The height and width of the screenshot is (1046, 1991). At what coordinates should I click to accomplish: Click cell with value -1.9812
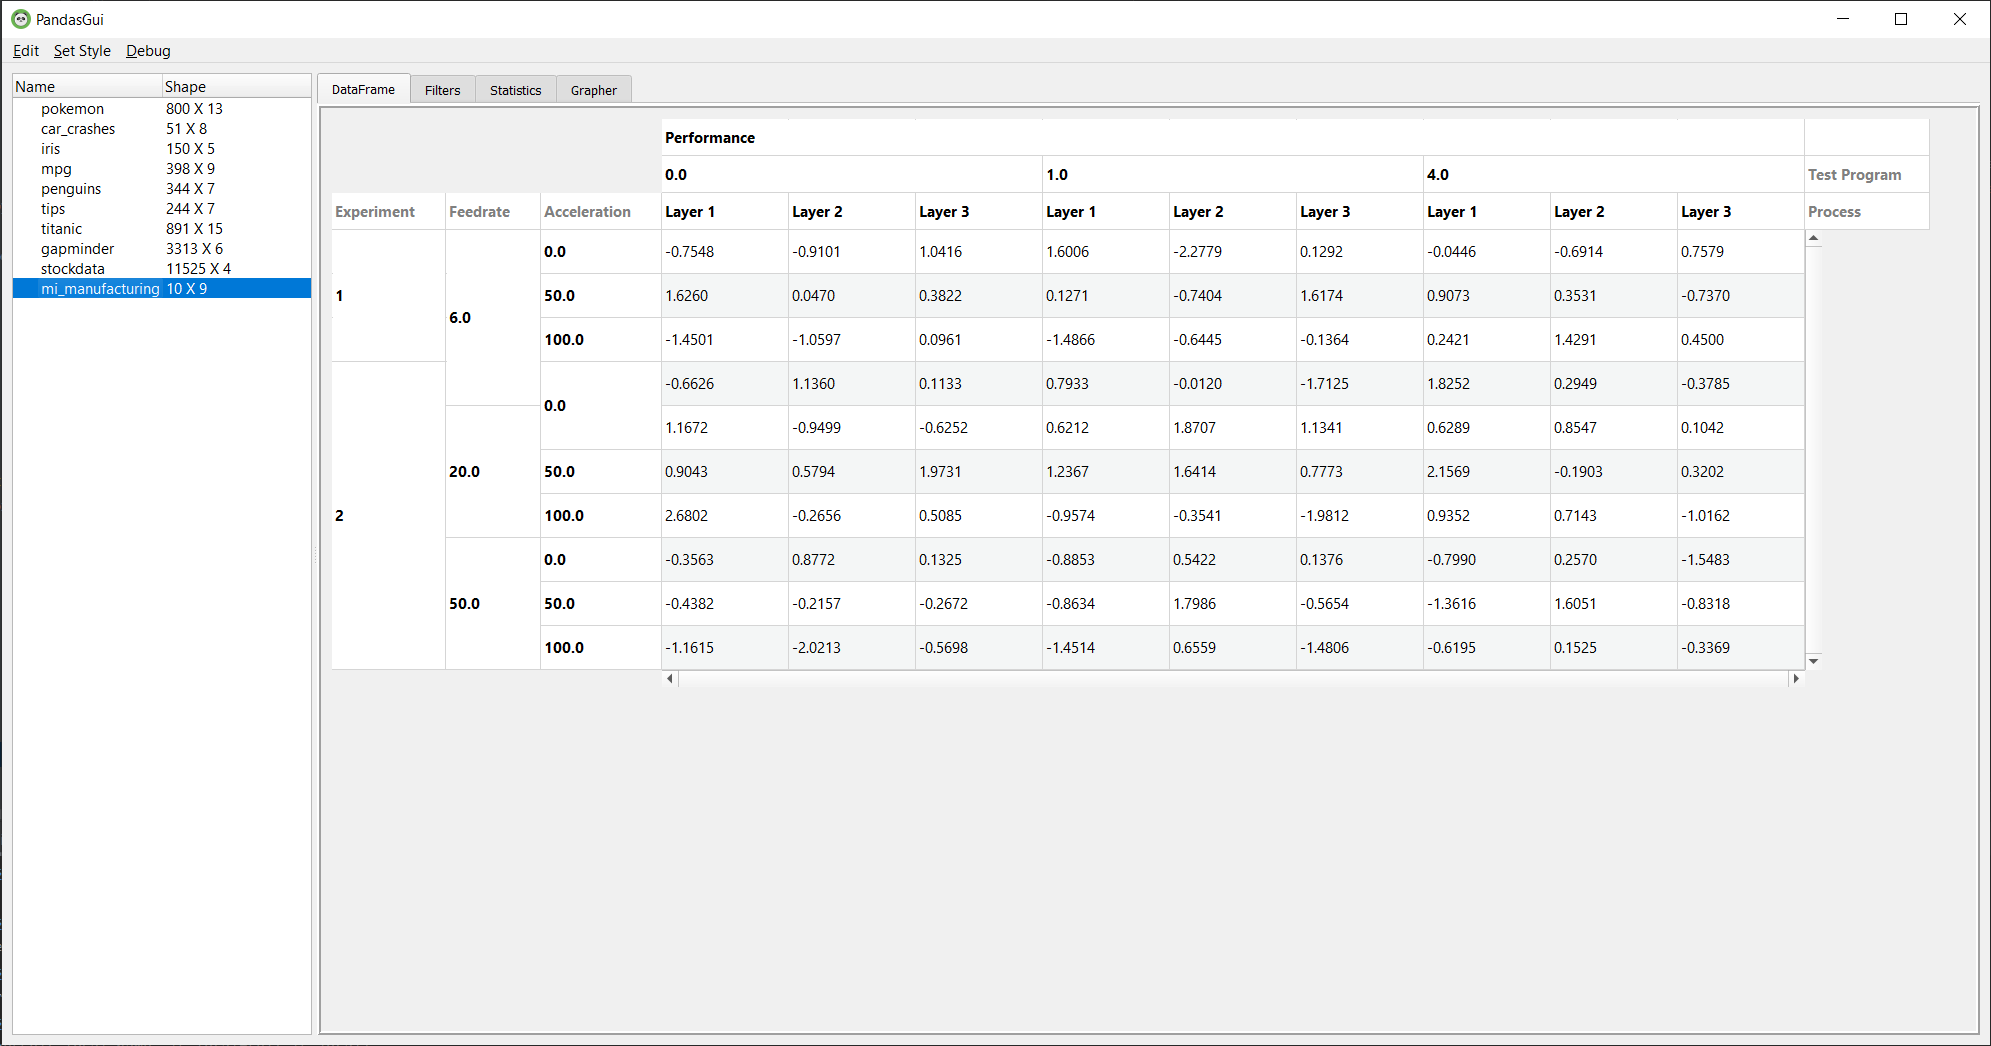click(x=1359, y=516)
